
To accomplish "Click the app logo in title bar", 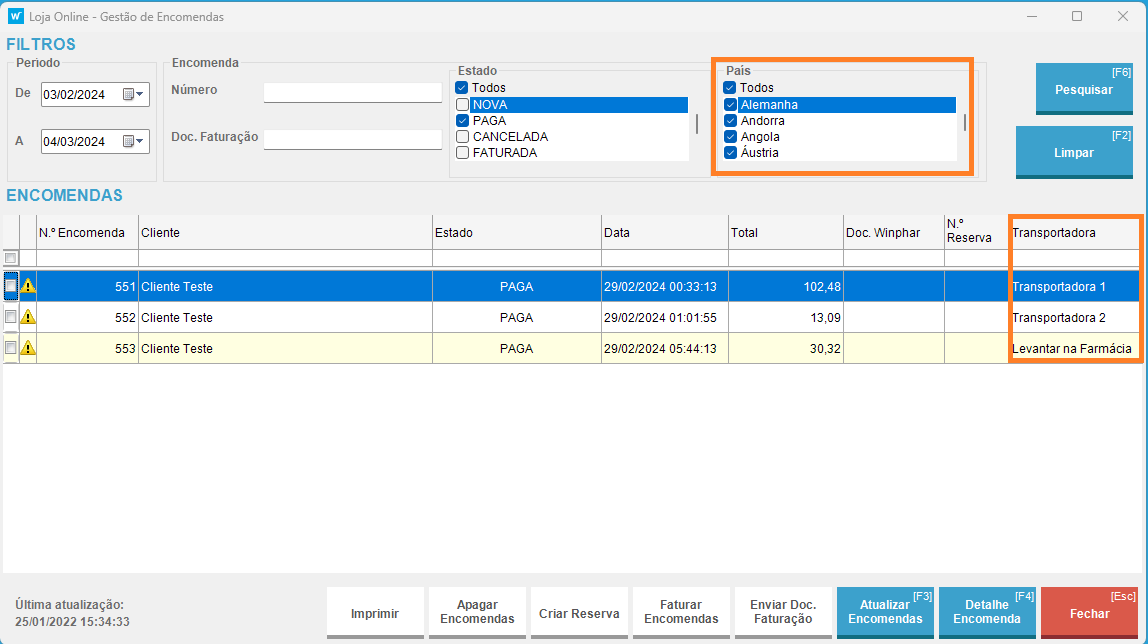I will [16, 16].
